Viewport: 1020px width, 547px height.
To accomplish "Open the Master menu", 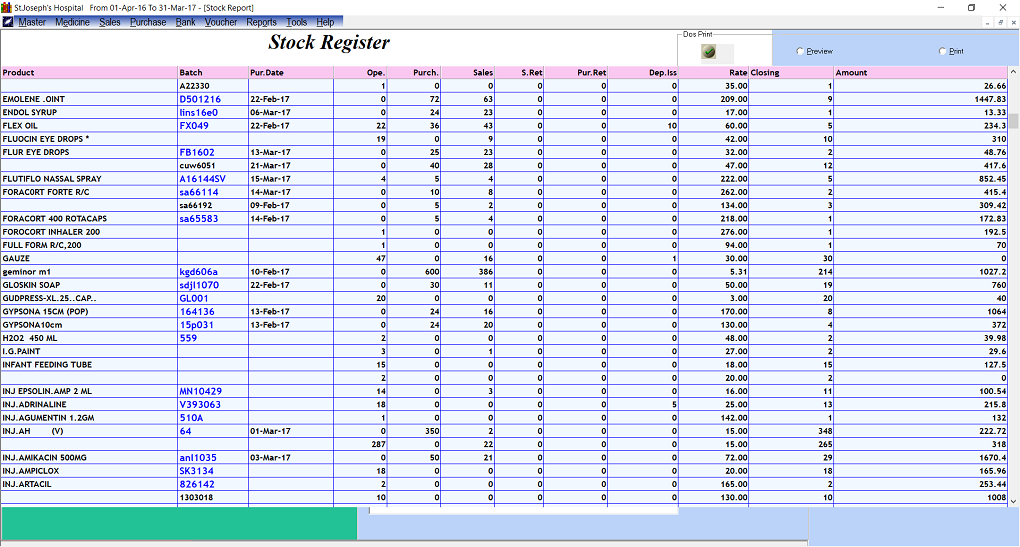I will click(x=32, y=22).
